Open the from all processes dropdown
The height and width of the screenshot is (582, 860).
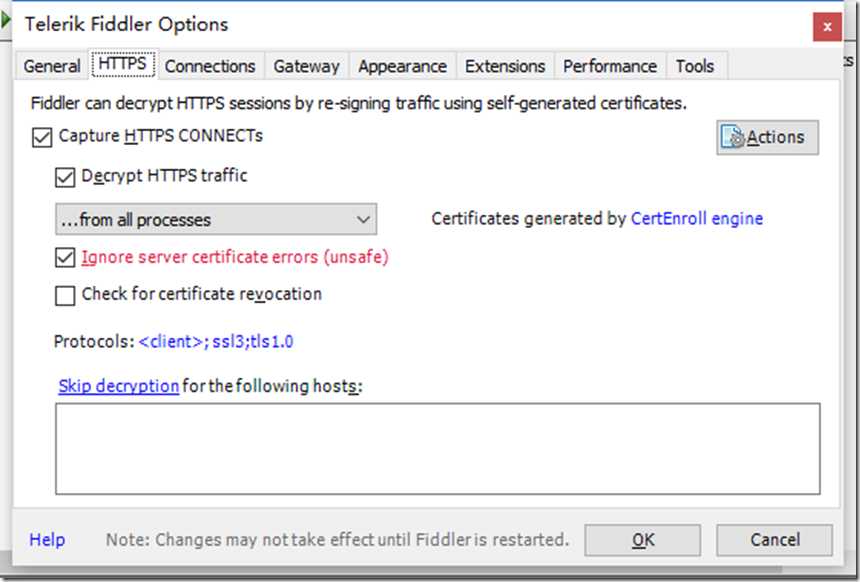click(216, 219)
